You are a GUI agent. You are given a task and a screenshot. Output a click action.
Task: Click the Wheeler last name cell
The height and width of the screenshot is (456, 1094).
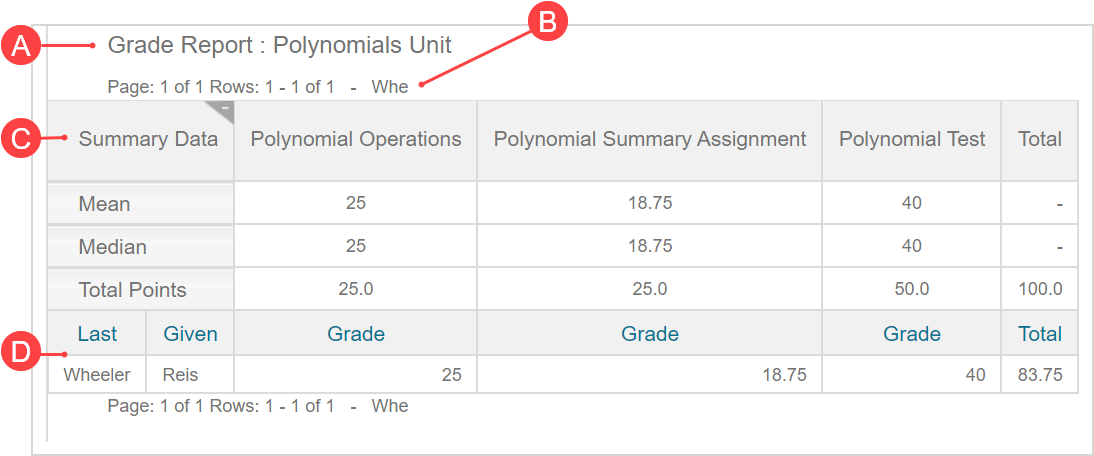tap(97, 375)
